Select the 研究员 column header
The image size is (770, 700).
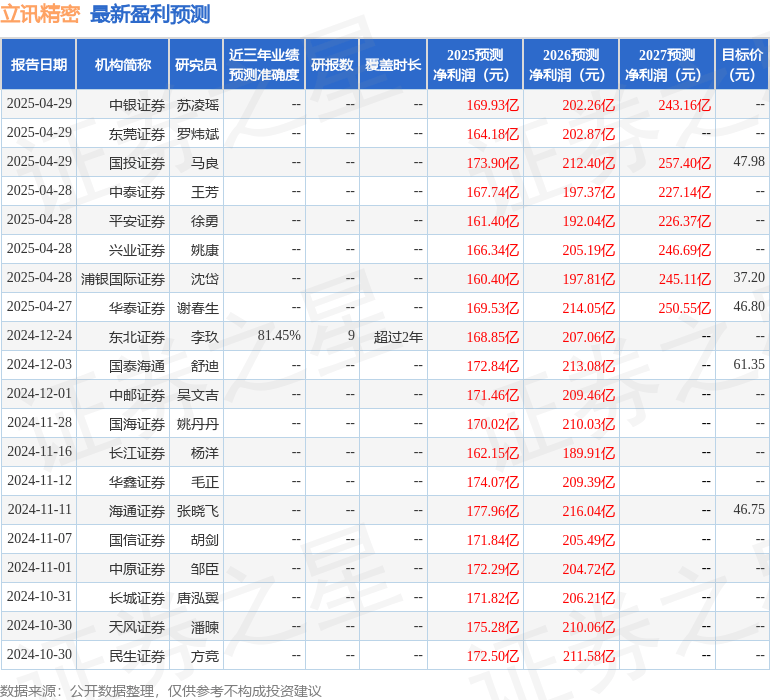196,64
